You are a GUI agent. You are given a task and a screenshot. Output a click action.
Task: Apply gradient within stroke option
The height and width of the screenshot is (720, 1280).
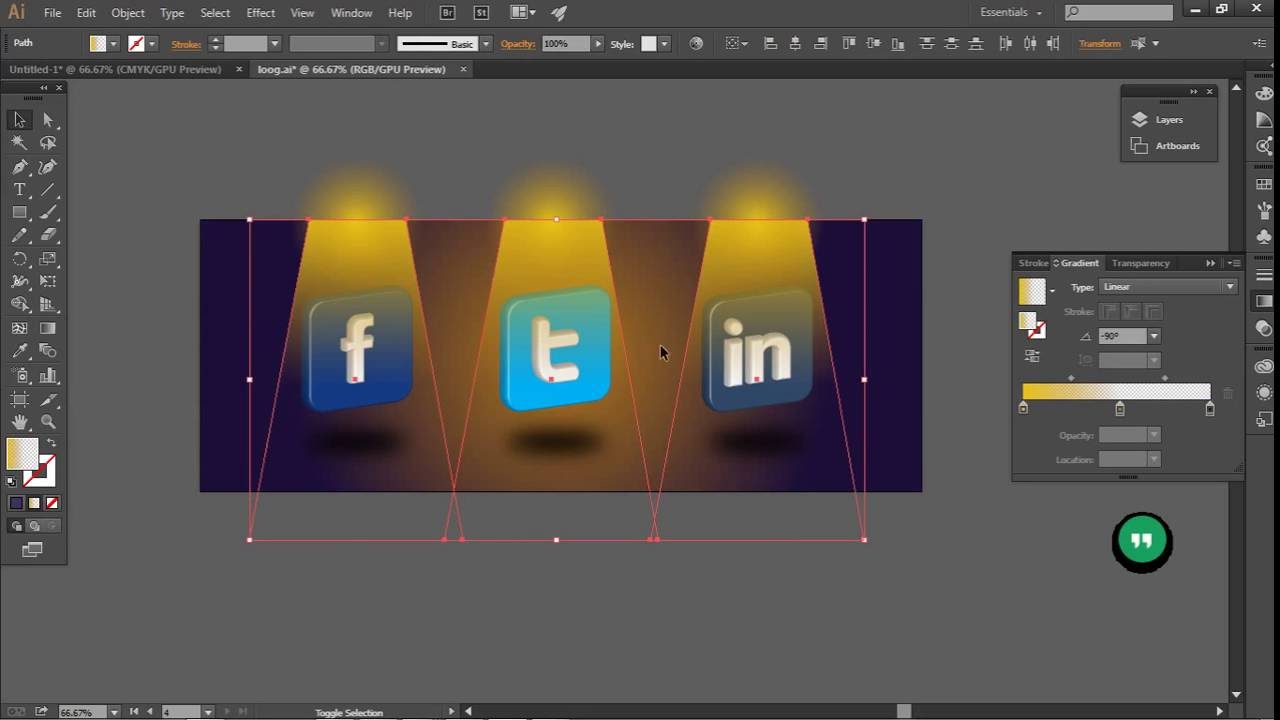[x=1109, y=312]
